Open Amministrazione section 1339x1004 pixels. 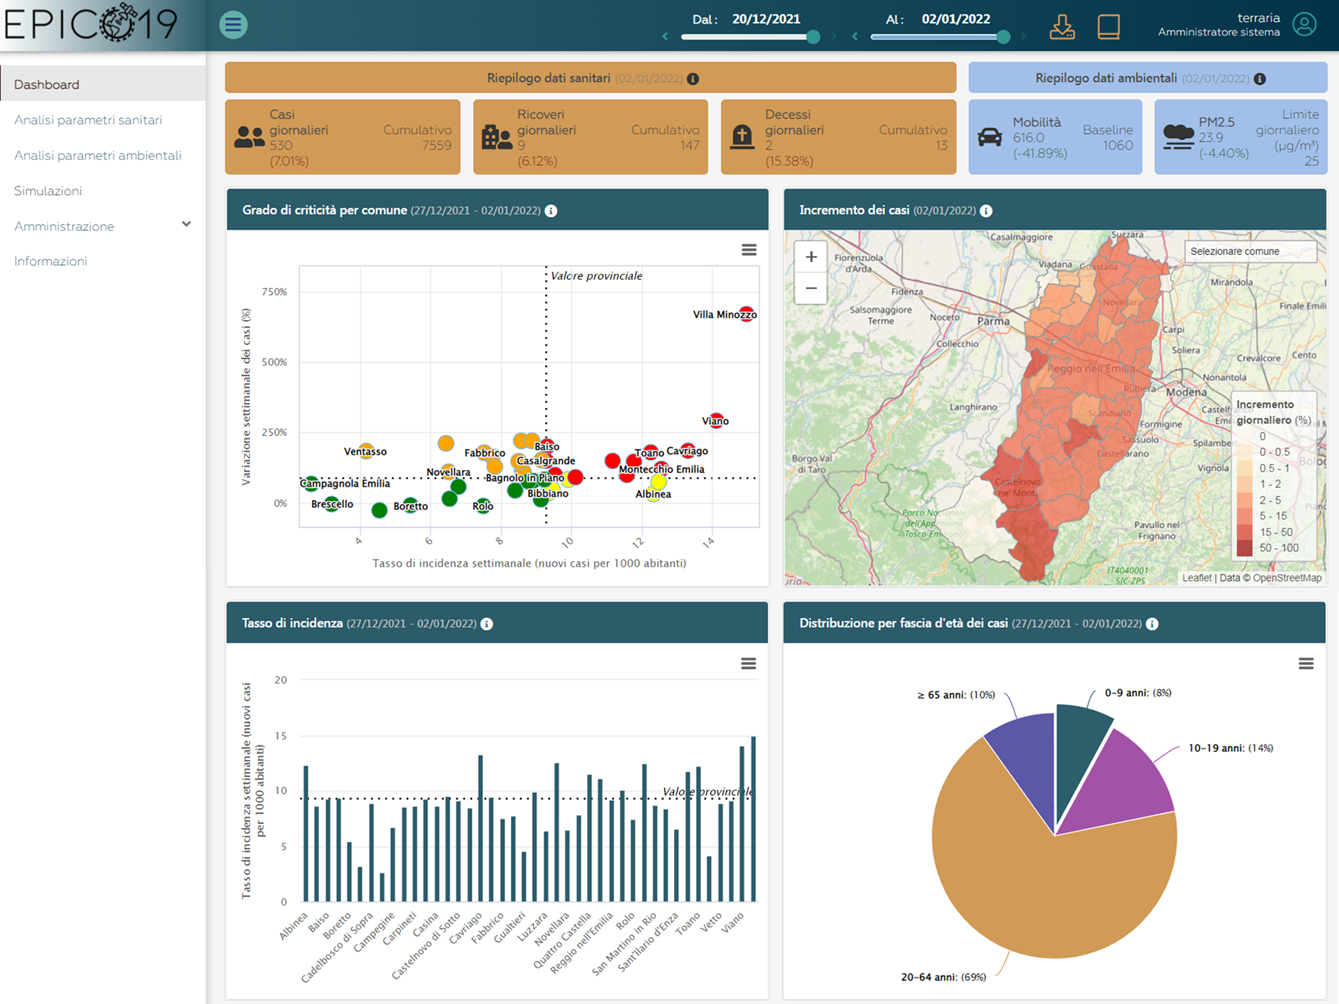click(103, 226)
